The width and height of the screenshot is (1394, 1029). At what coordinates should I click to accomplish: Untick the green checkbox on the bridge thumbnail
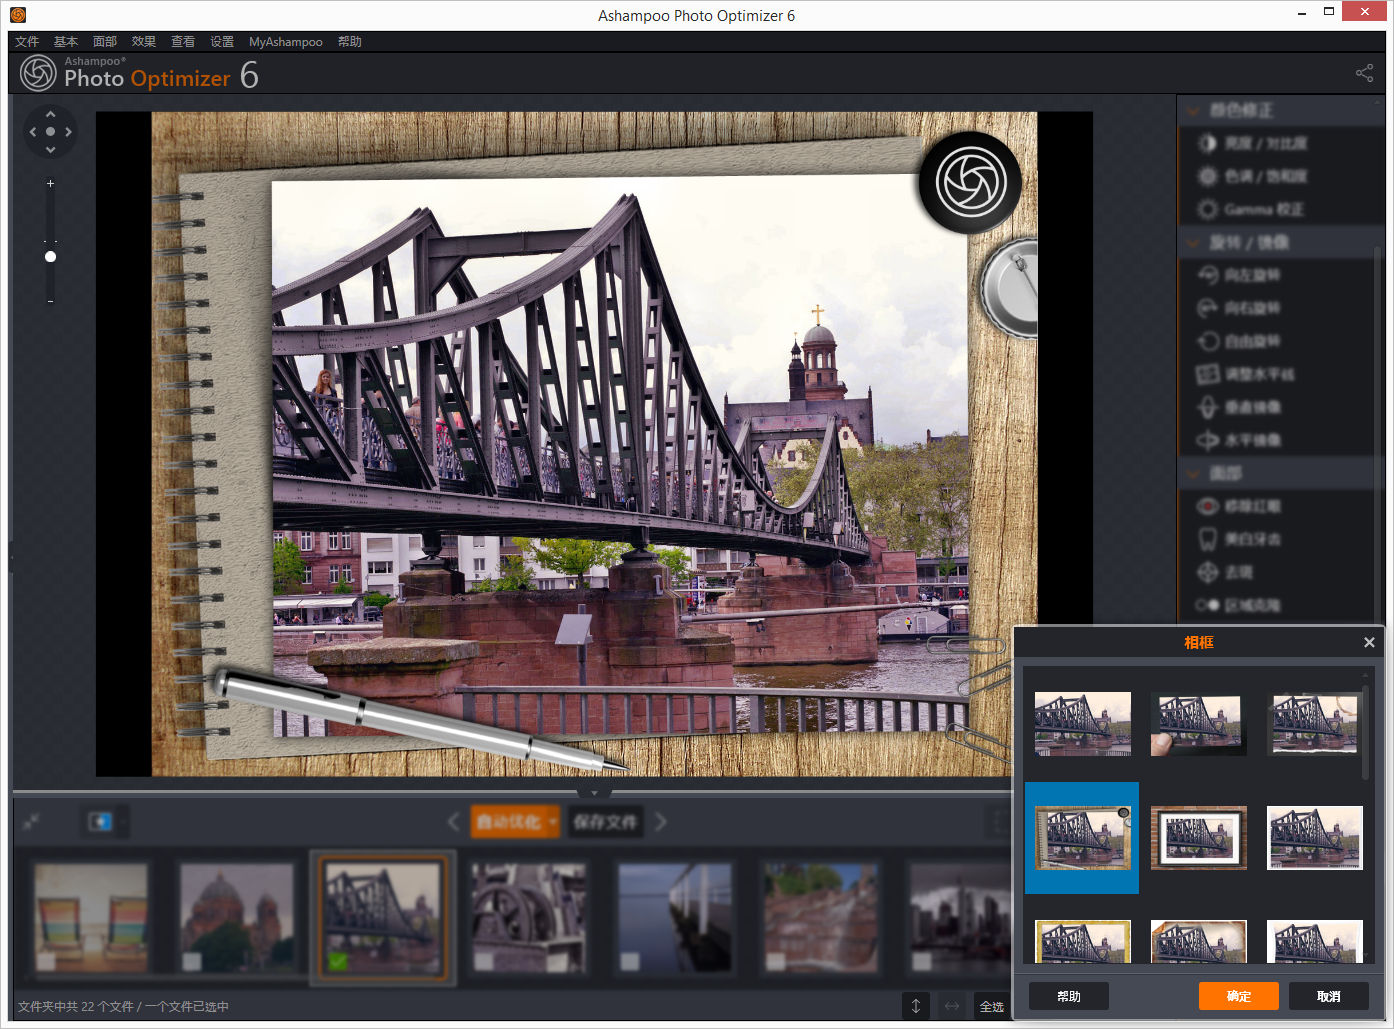pos(338,962)
